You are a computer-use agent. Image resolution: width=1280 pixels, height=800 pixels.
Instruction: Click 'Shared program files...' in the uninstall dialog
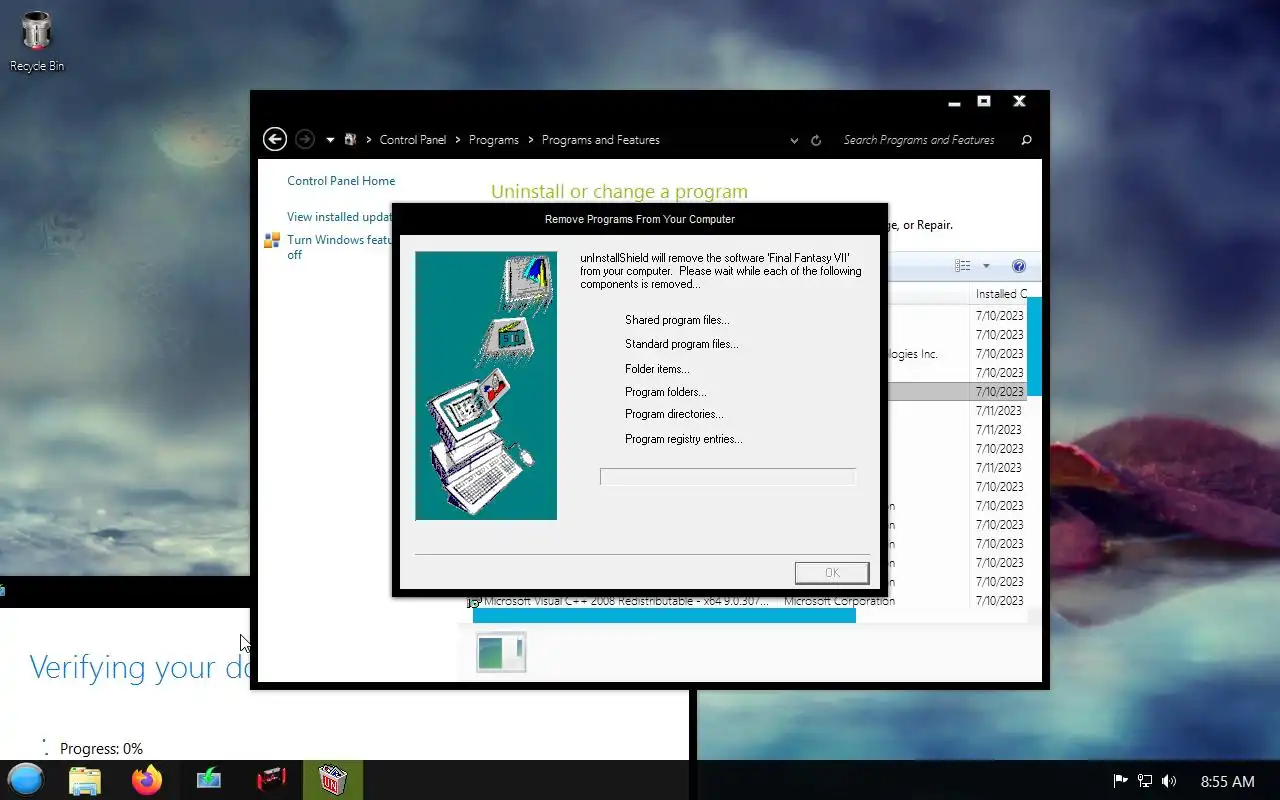coord(677,320)
